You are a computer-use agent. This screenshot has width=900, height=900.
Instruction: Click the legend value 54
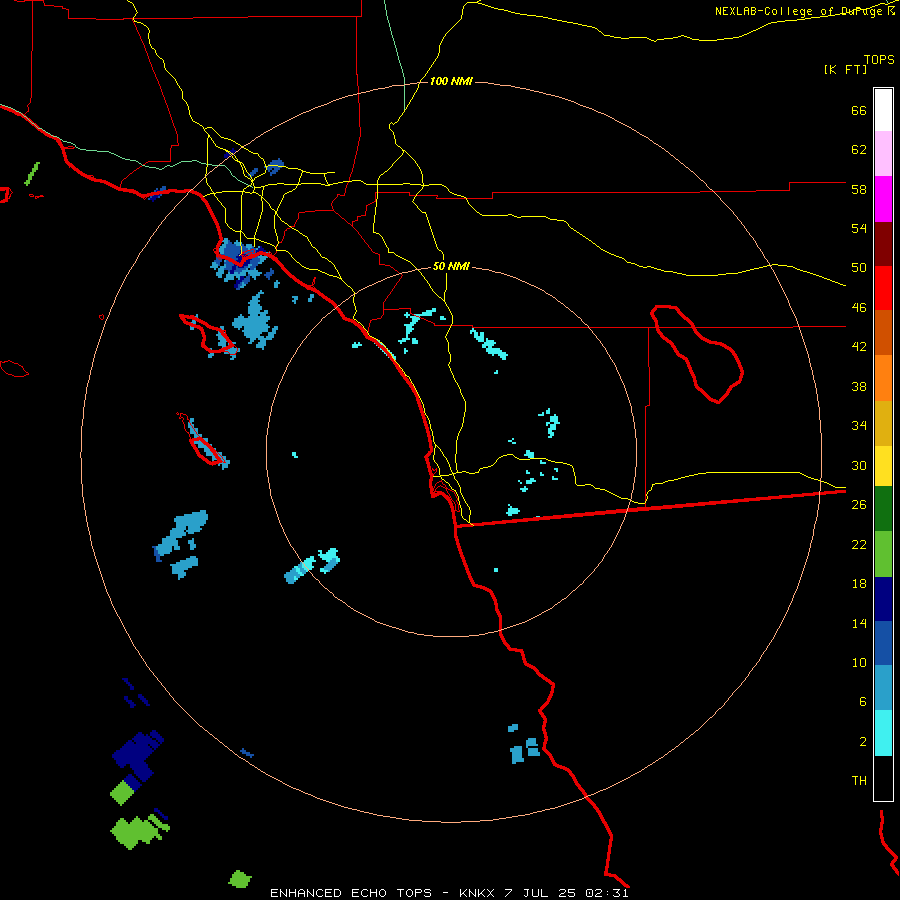pyautogui.click(x=859, y=228)
